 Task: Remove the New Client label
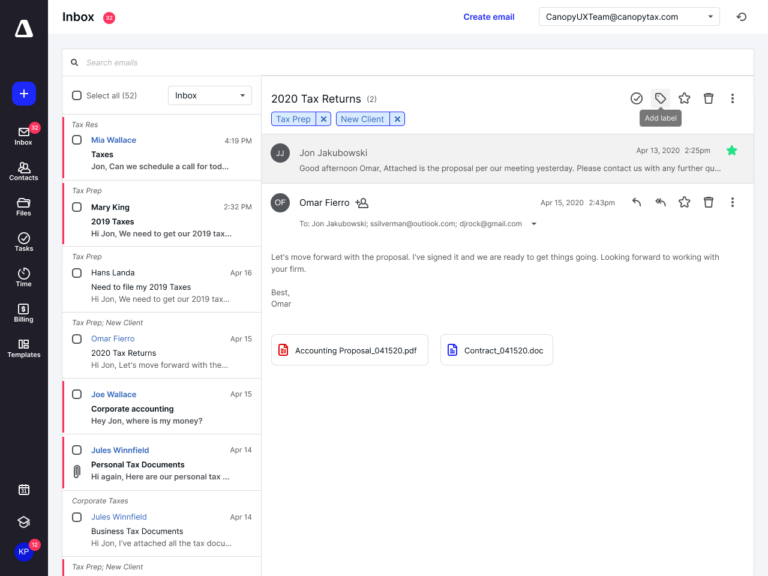click(x=397, y=119)
